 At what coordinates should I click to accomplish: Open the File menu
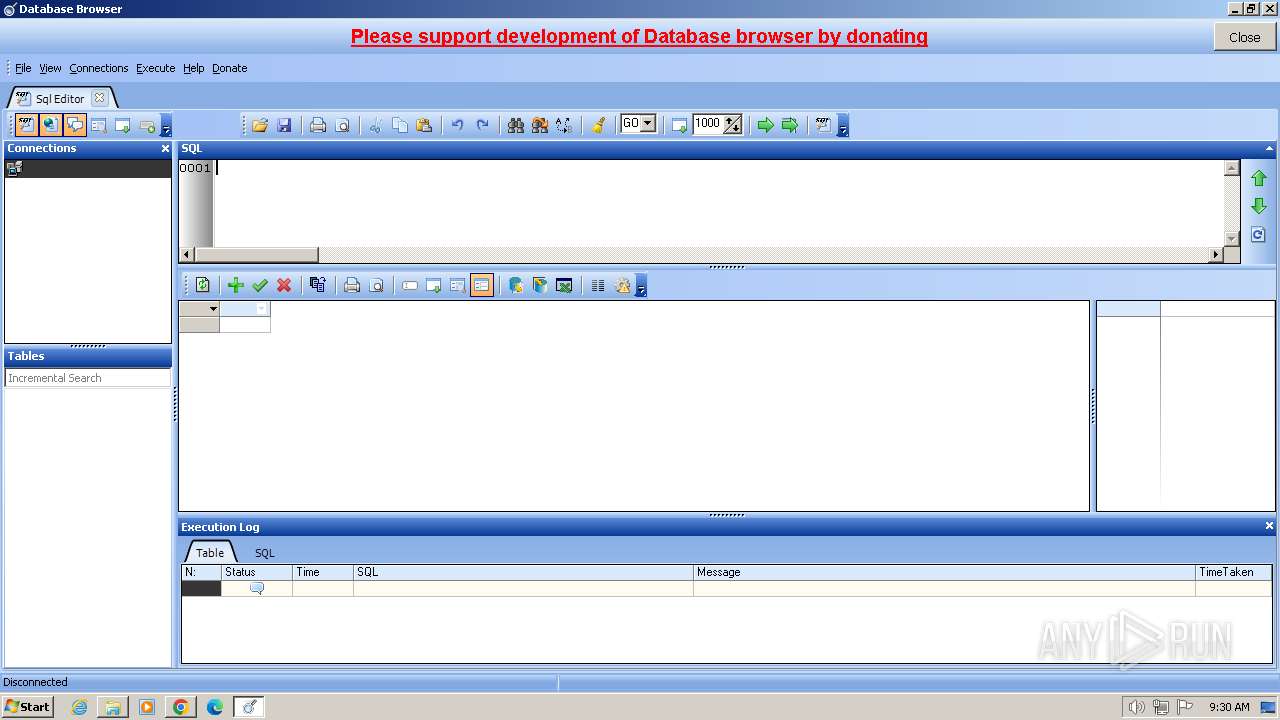coord(23,68)
